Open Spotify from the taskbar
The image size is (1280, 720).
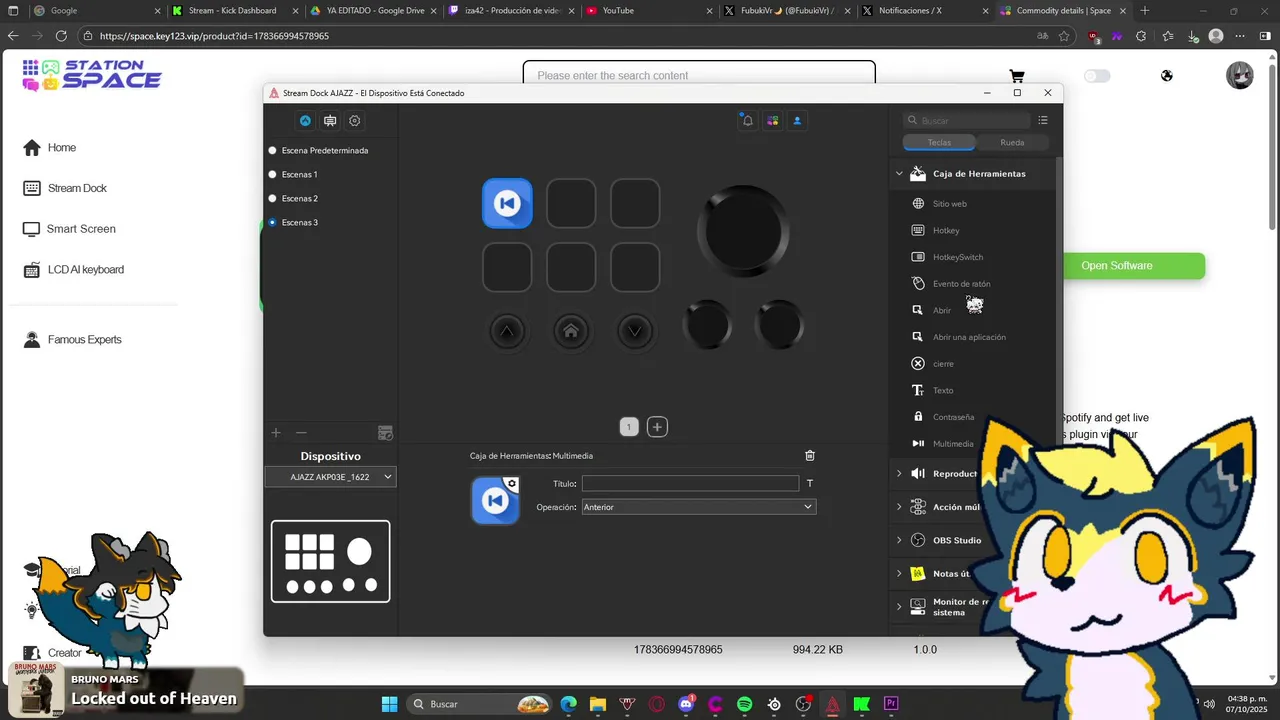click(x=745, y=704)
